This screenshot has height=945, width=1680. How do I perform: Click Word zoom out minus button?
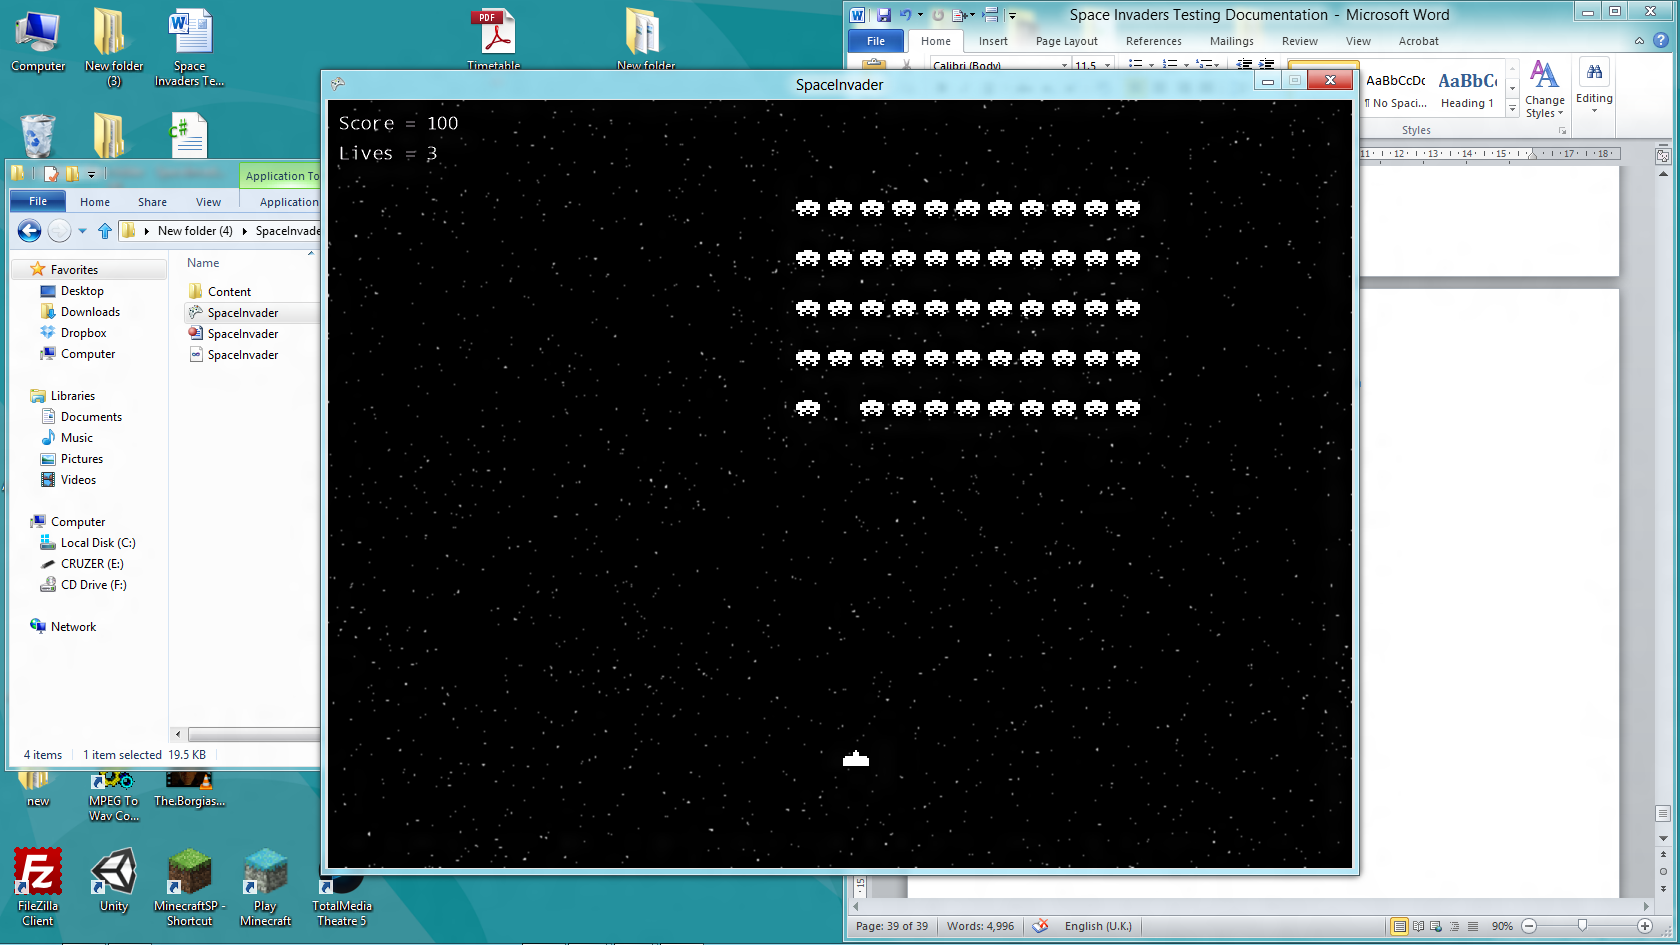click(1529, 926)
